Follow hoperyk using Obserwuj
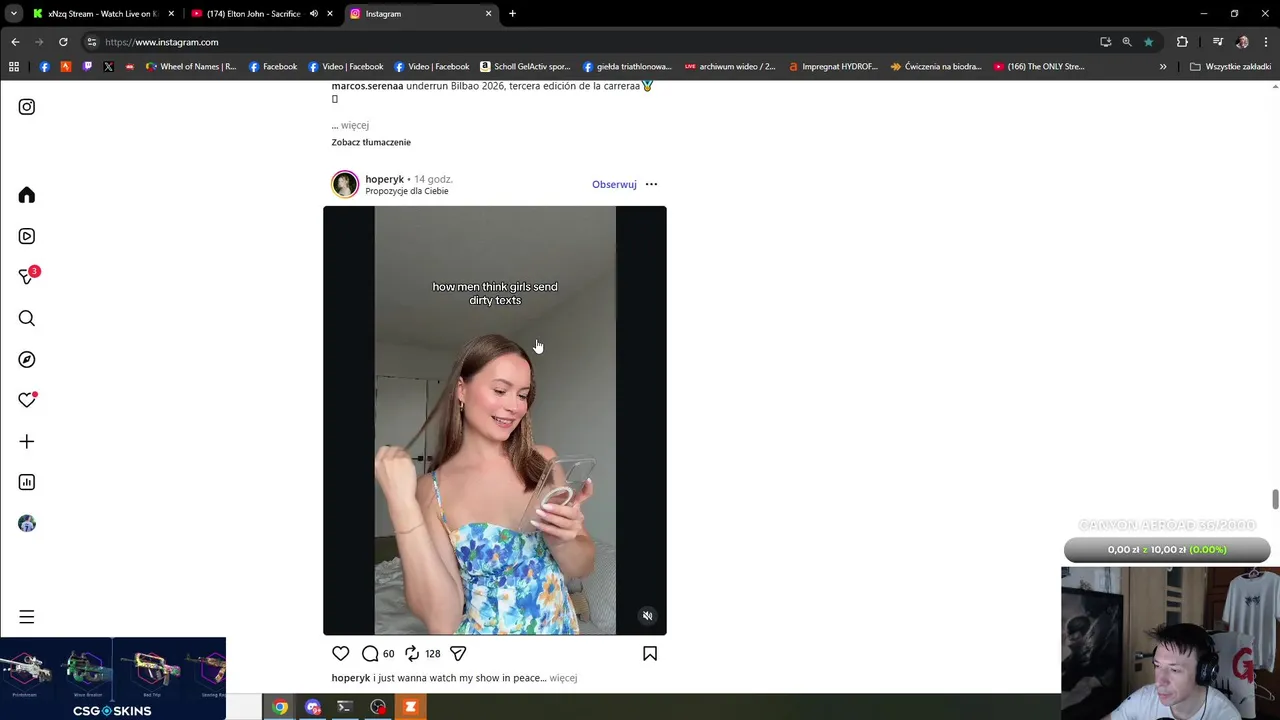 (614, 184)
